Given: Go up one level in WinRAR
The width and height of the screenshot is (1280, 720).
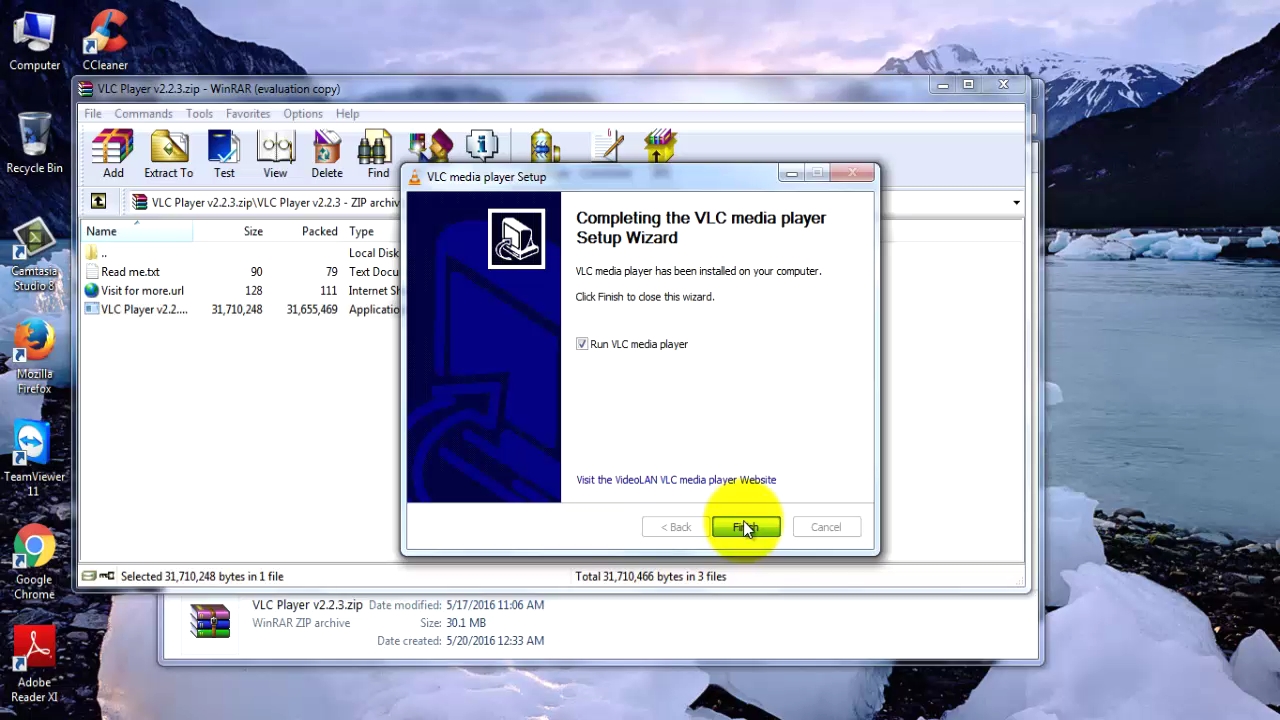Looking at the screenshot, I should click(98, 202).
